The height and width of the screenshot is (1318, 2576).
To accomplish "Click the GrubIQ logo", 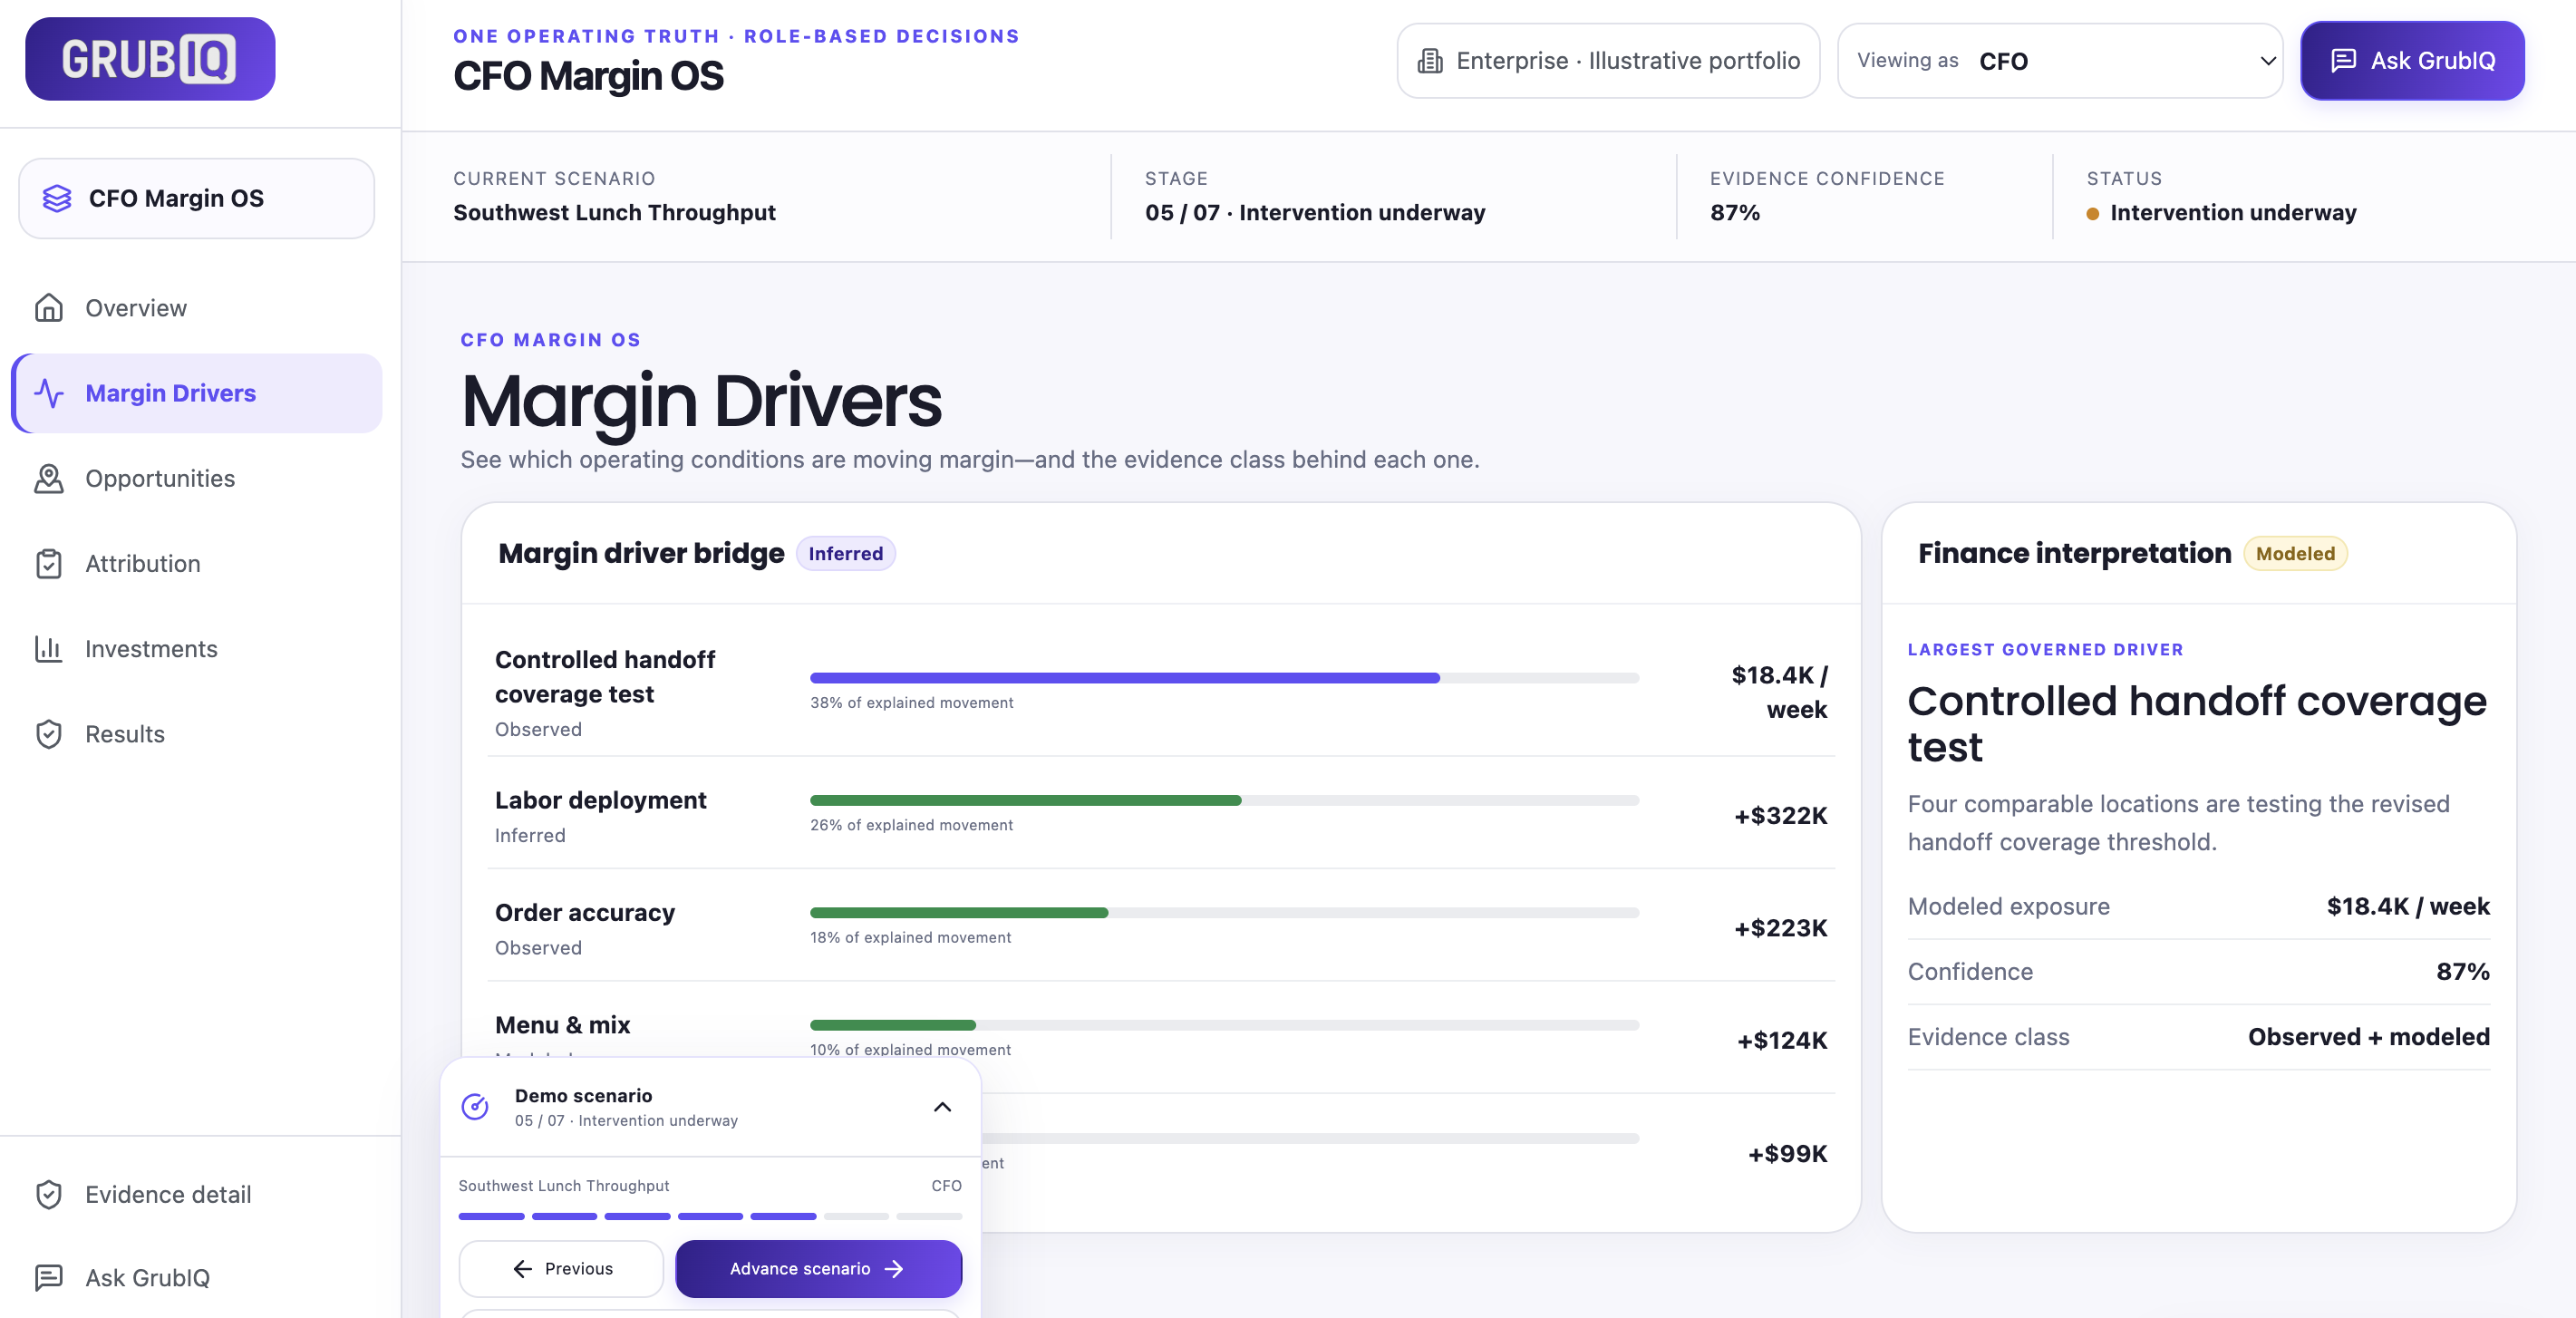I will point(150,59).
